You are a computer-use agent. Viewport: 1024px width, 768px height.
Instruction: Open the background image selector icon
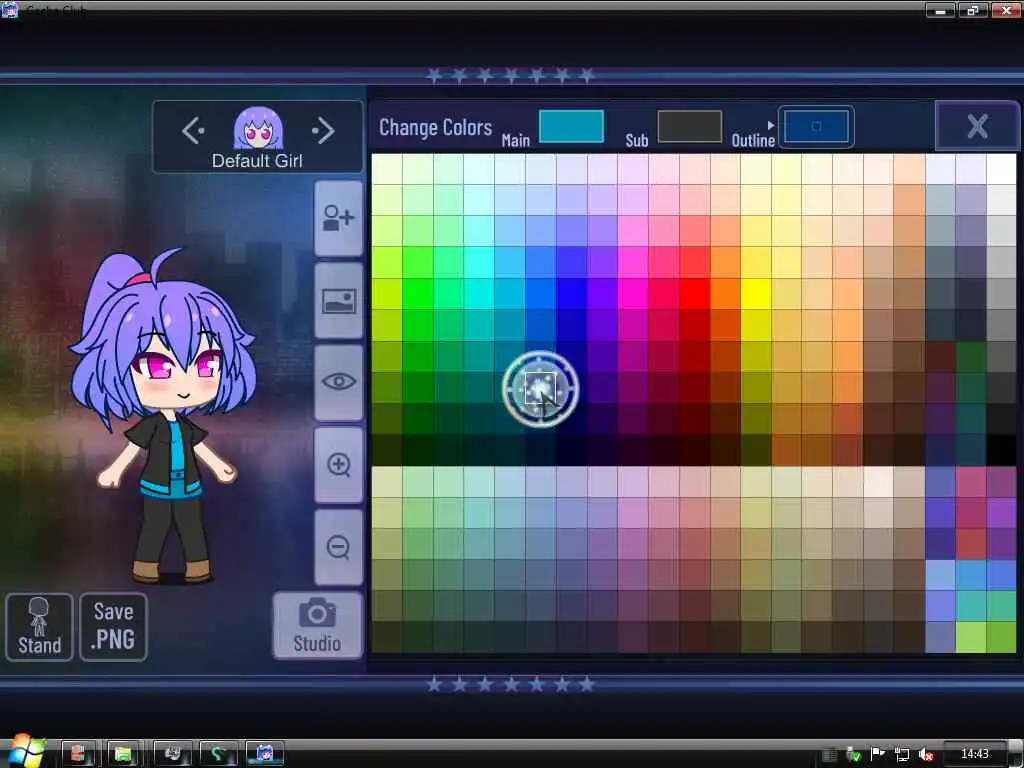coord(338,301)
